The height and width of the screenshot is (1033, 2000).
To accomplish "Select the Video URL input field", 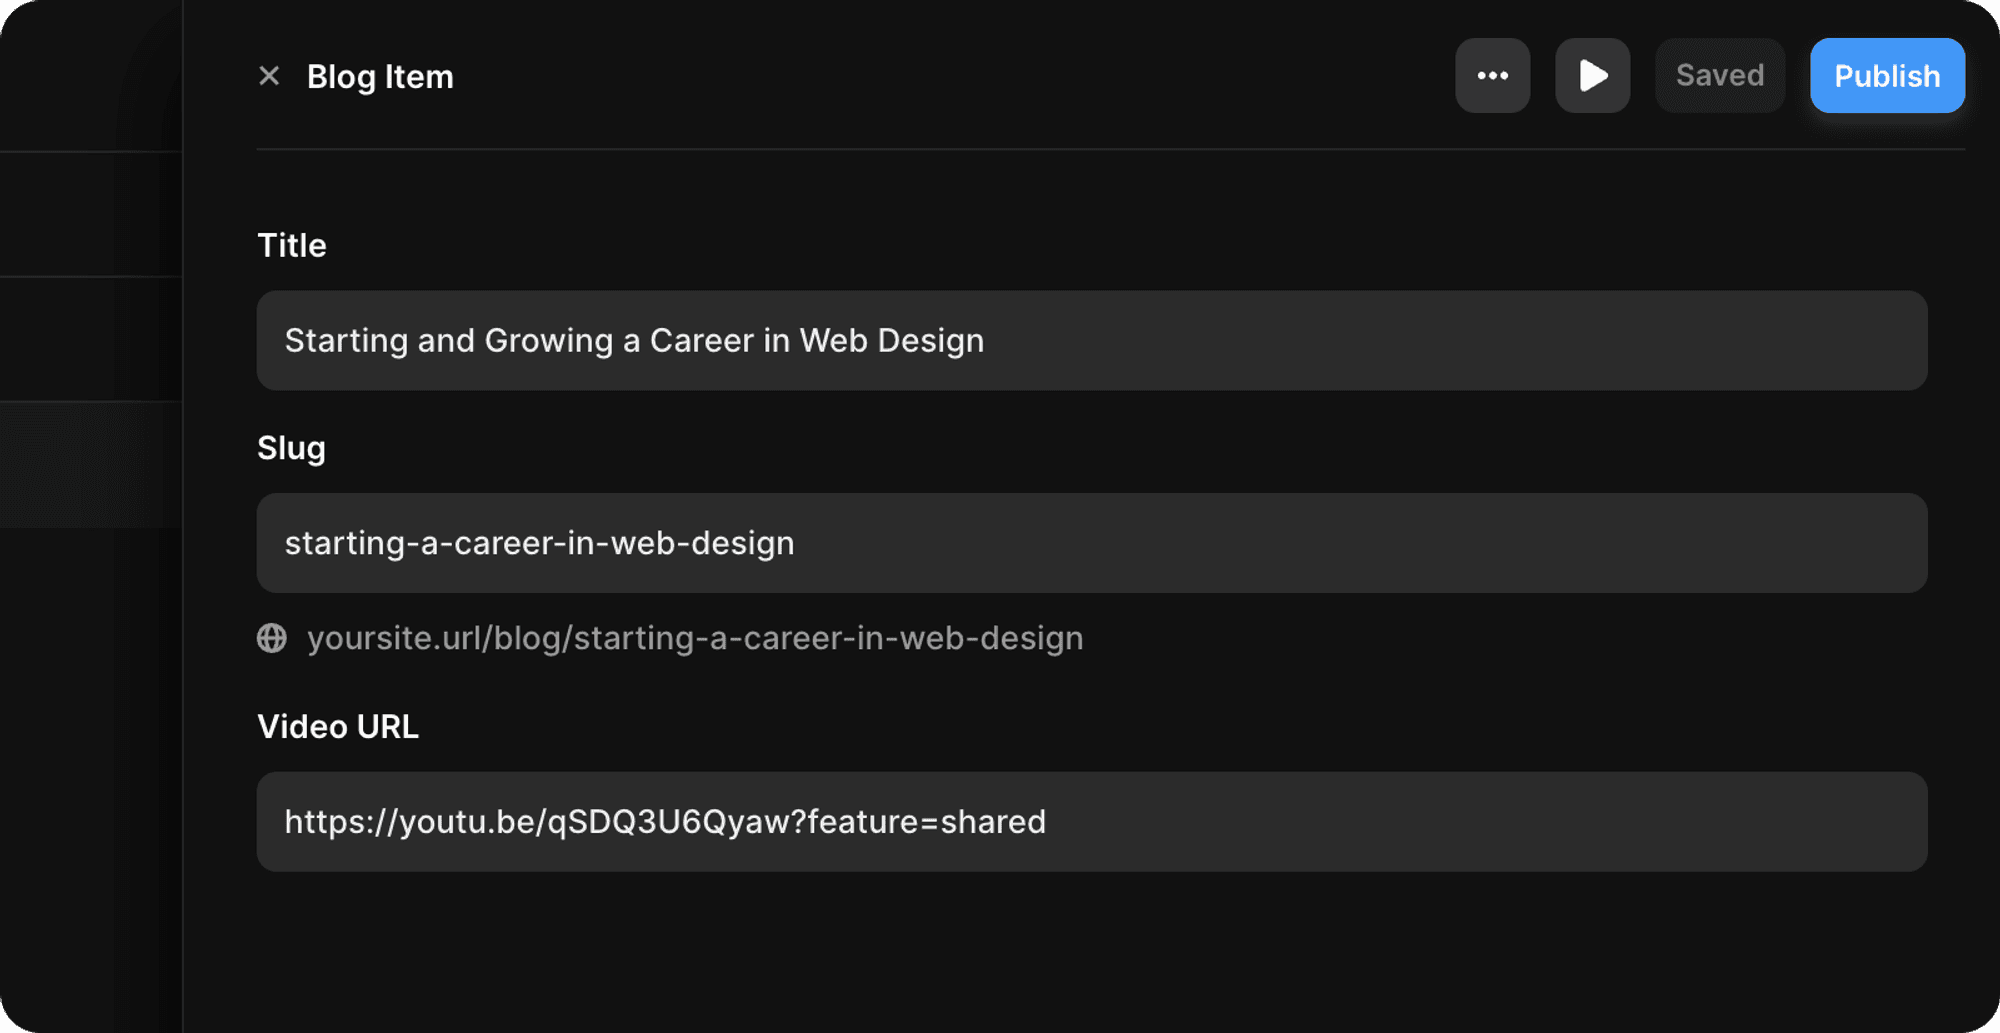I will coord(1400,822).
